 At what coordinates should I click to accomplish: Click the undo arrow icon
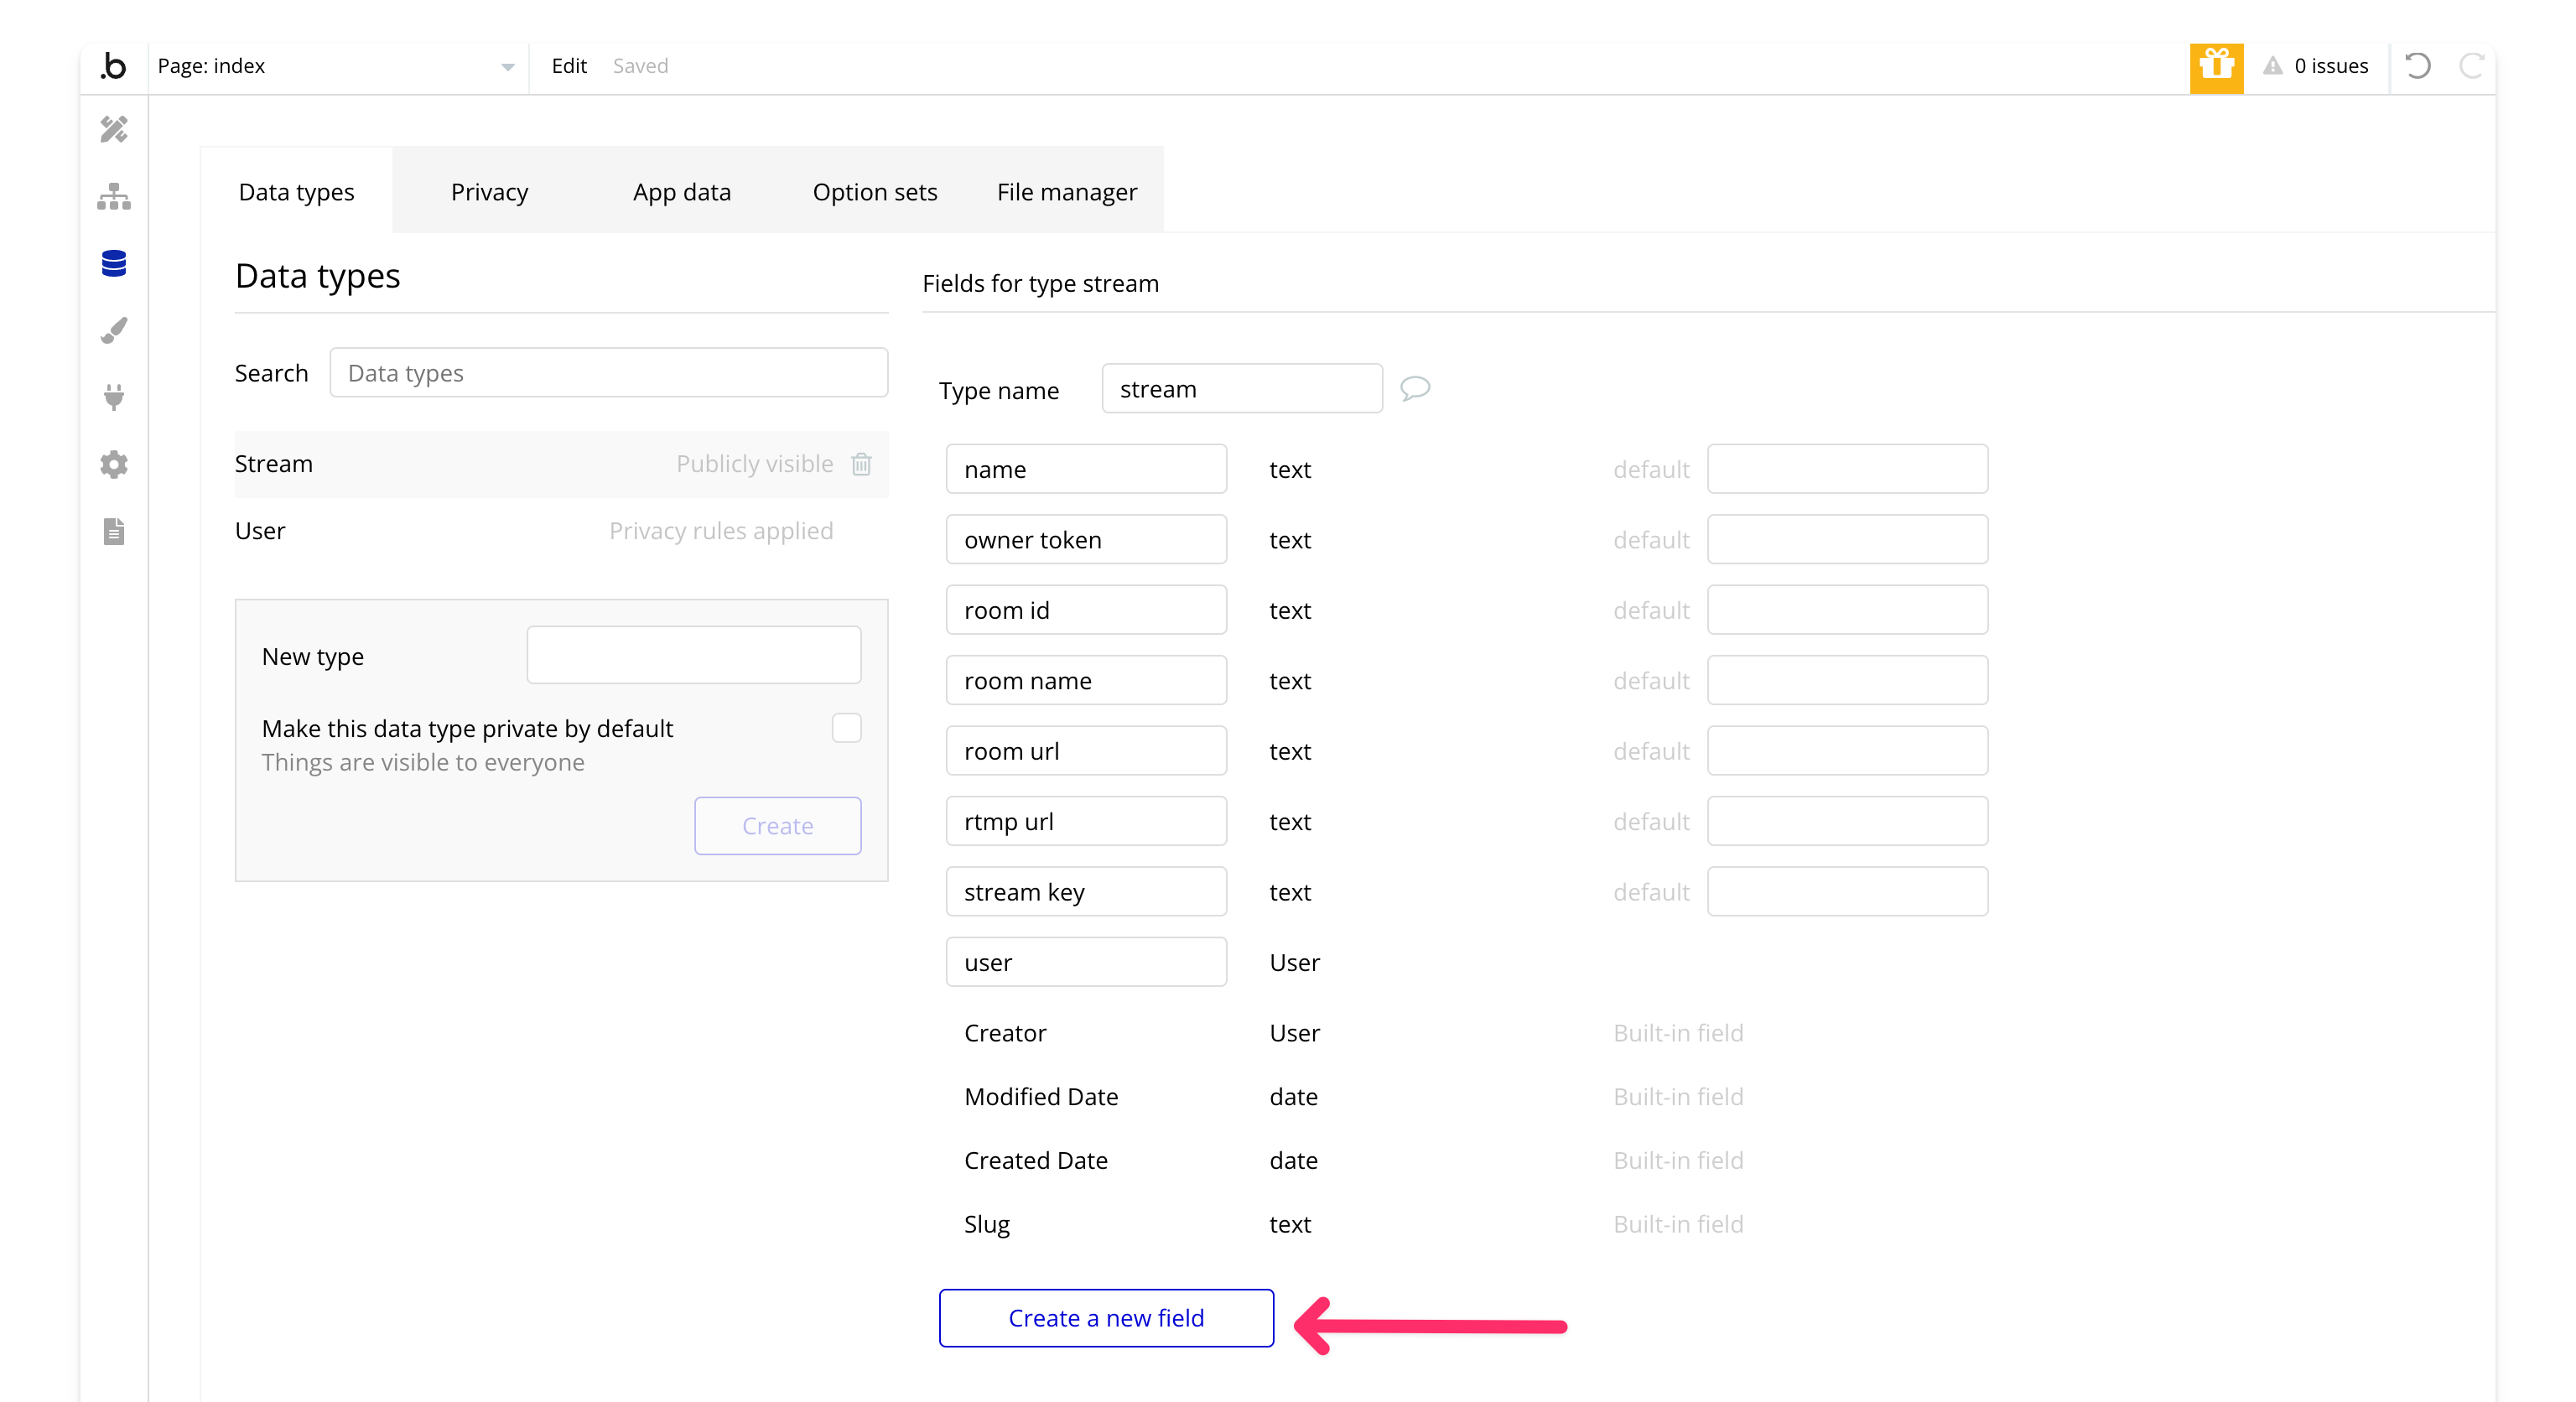coord(2418,66)
